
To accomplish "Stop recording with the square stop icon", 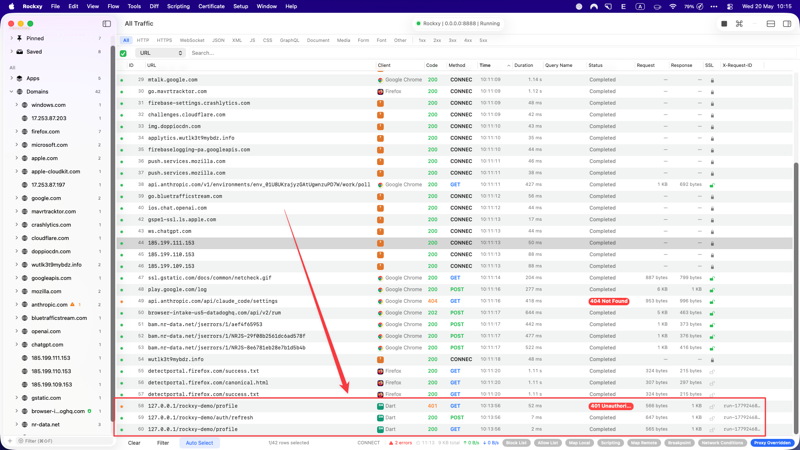I will 724,23.
